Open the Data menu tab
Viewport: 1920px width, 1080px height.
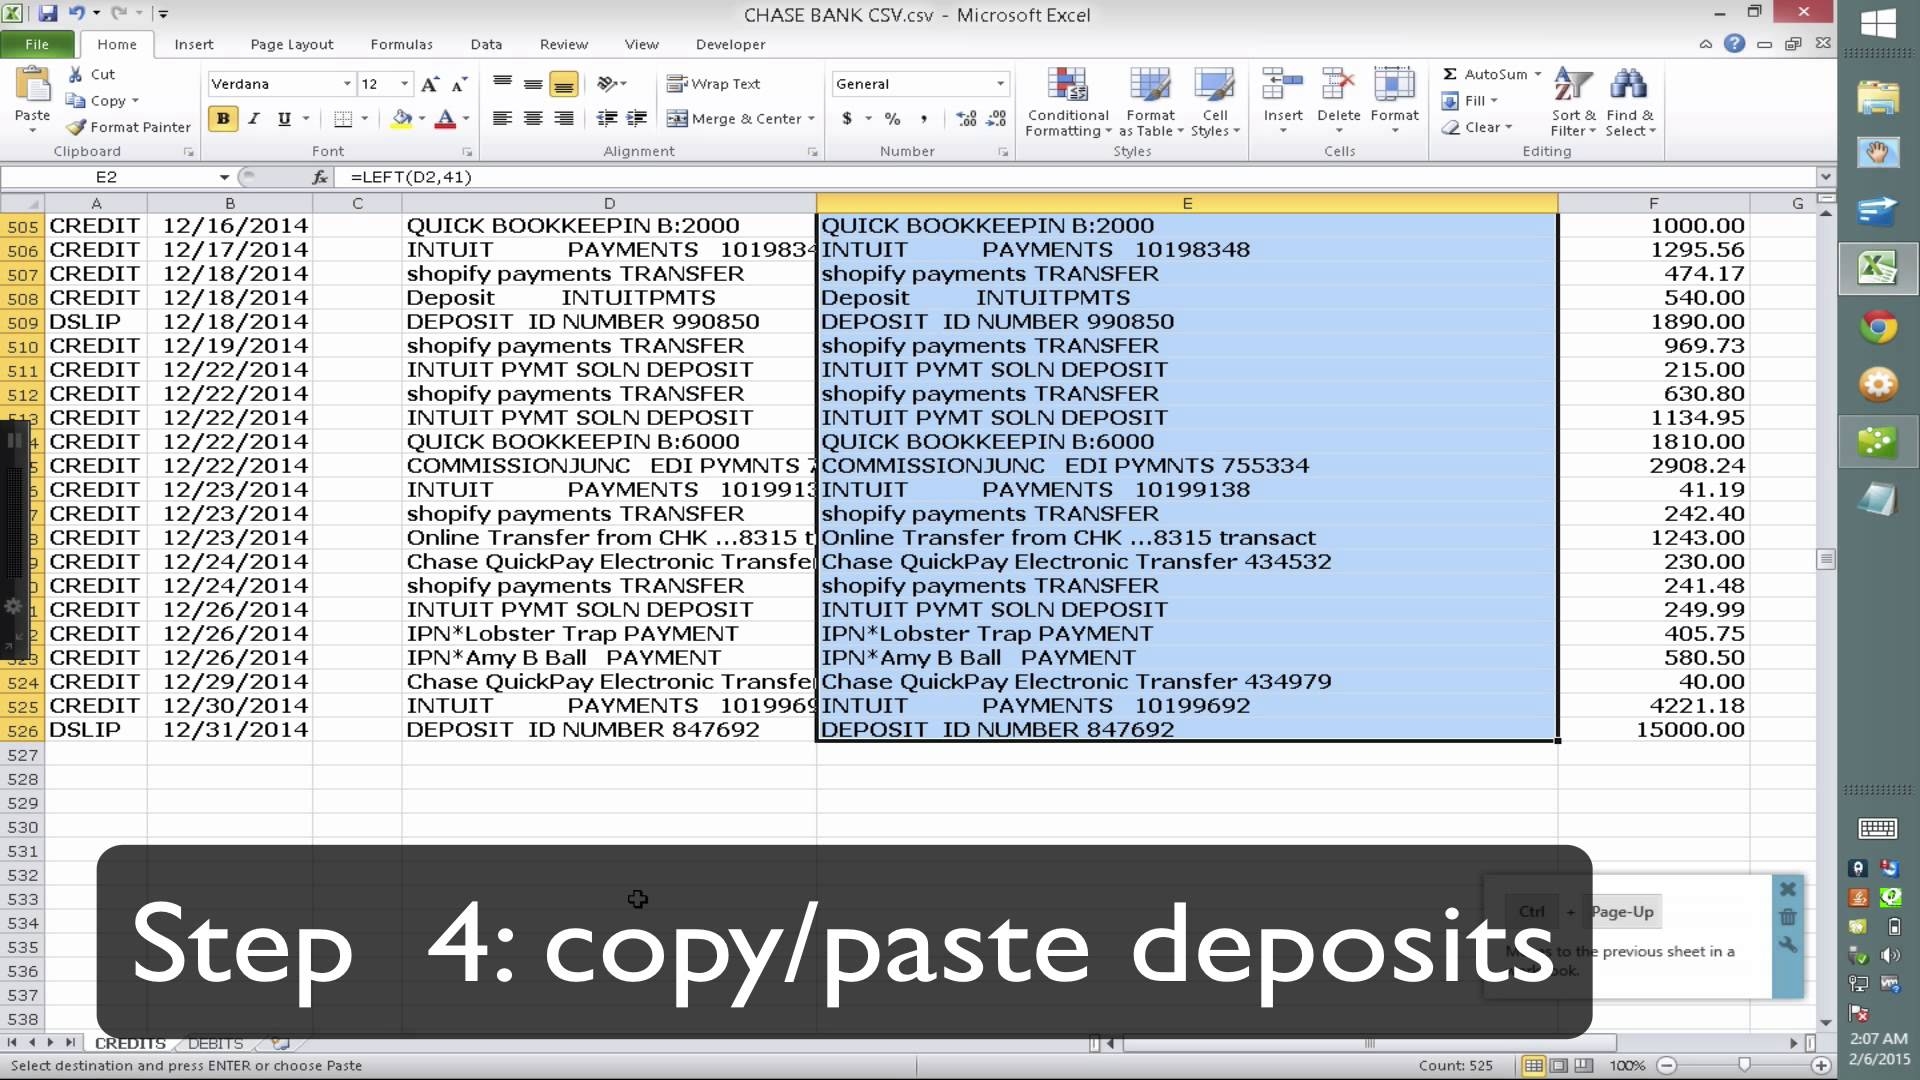coord(487,44)
